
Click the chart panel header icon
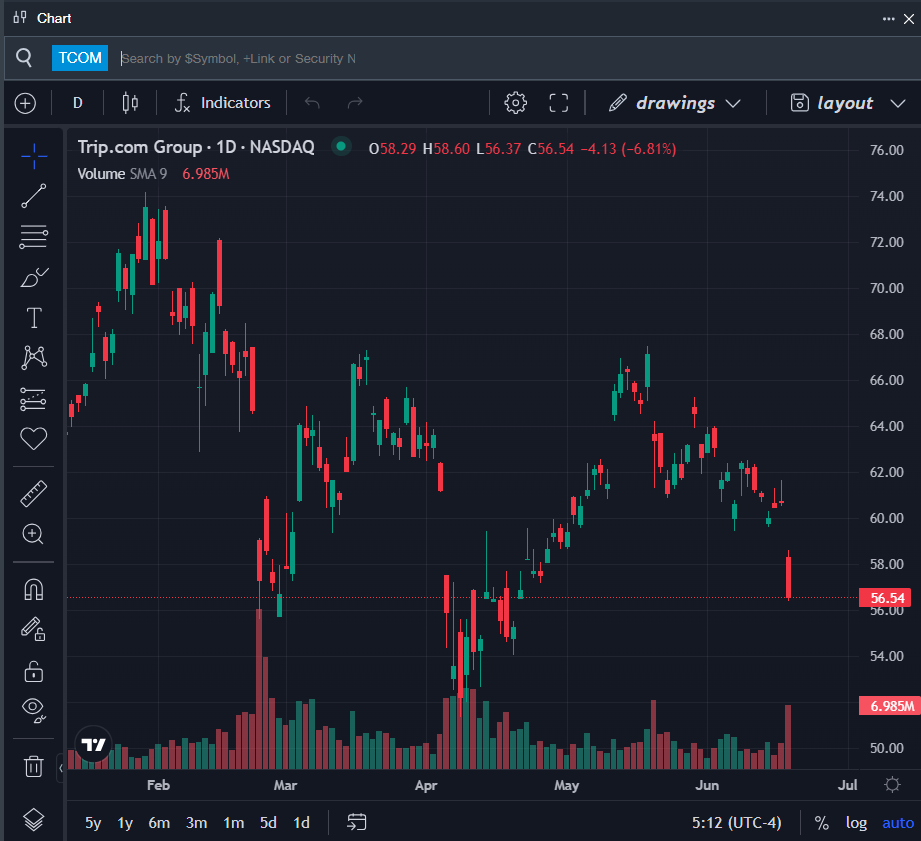tap(20, 18)
